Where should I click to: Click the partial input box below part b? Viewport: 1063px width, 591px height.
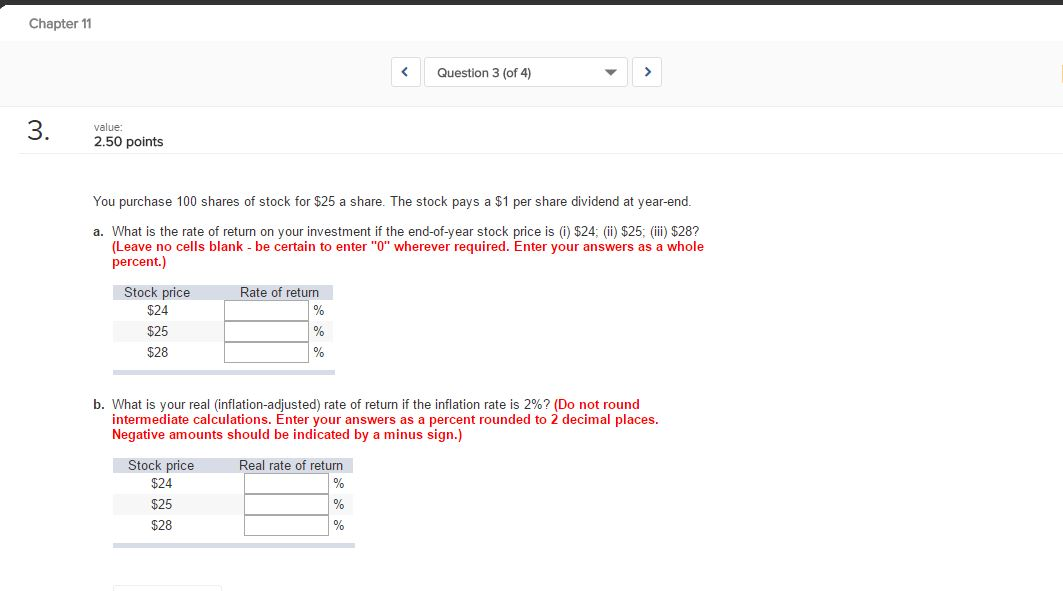pyautogui.click(x=168, y=588)
